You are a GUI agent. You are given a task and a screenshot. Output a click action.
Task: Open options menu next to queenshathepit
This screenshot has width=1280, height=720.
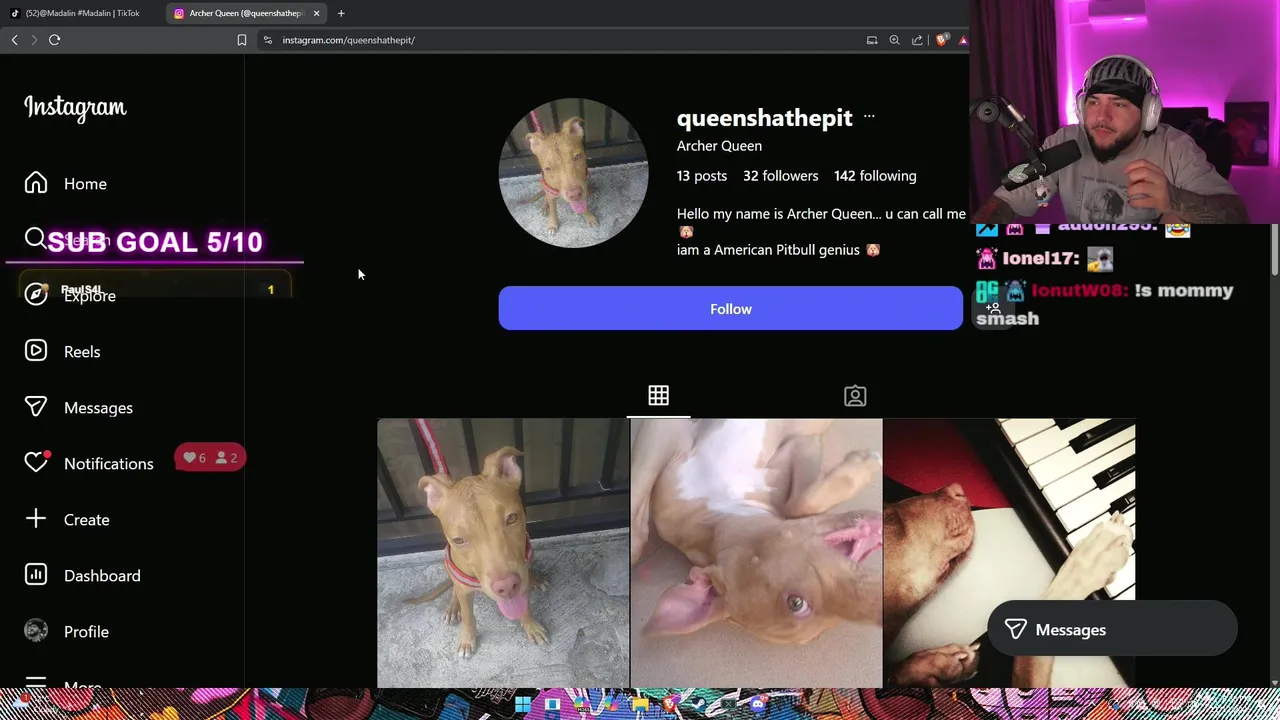(x=869, y=117)
